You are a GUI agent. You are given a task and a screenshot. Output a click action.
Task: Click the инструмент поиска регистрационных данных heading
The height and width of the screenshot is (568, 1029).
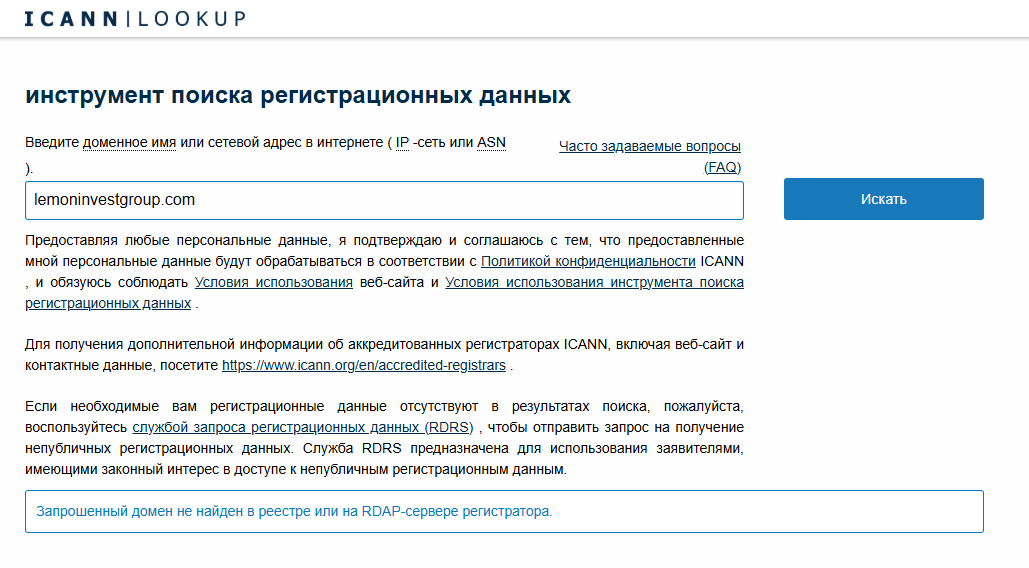click(x=298, y=95)
